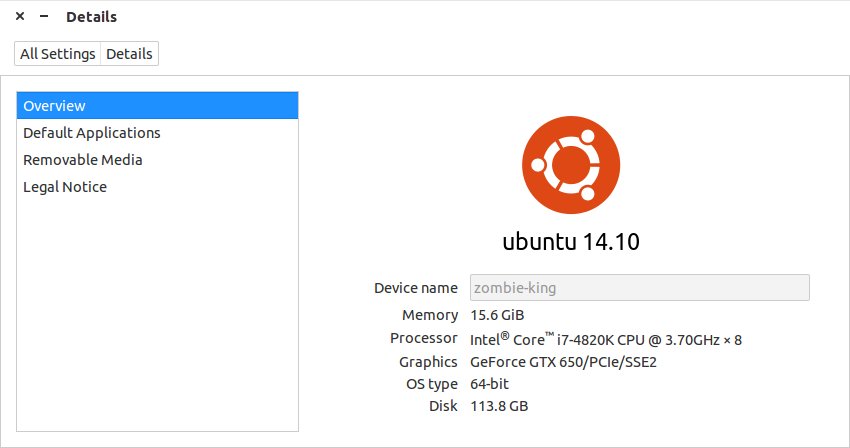
Task: Open Default Applications section
Action: coord(157,133)
